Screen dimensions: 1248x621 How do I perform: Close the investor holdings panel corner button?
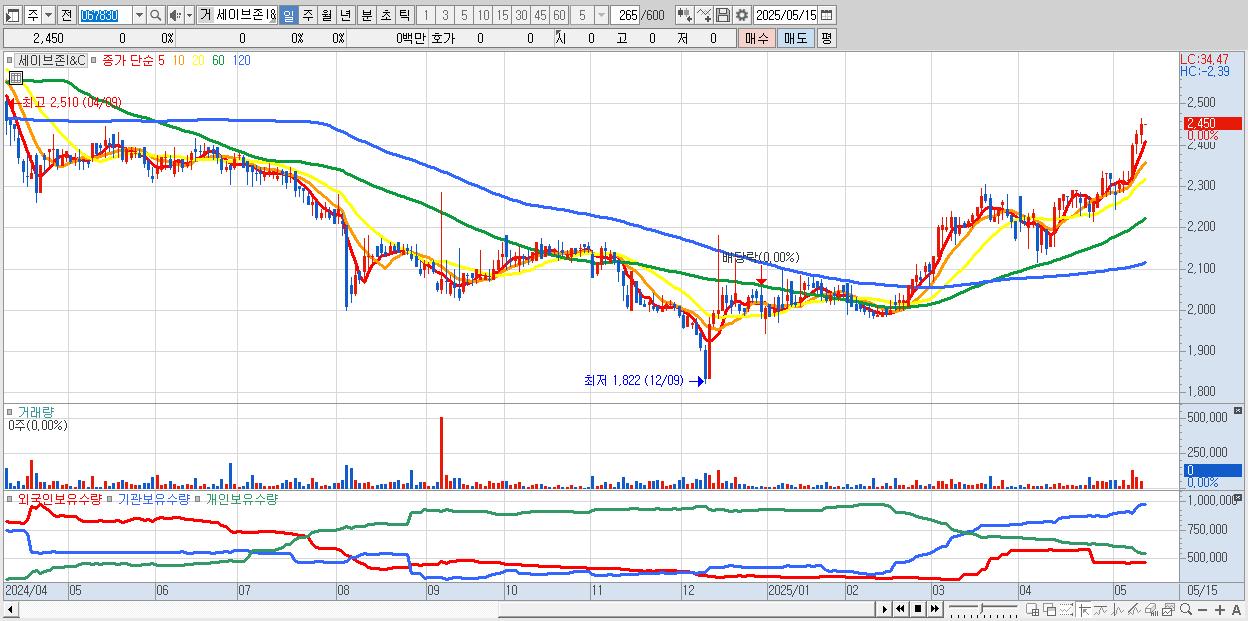pos(1239,497)
